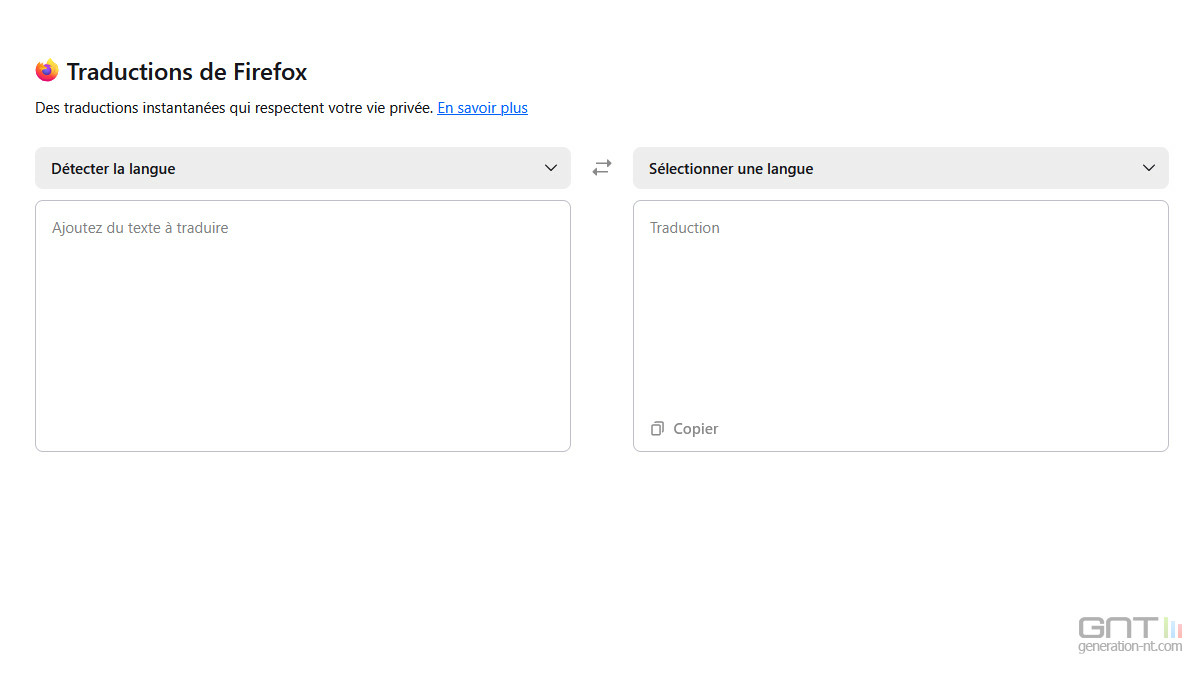Screen dimensions: 1200x675
Task: Click the chevron on Détecter la langue
Action: pos(550,168)
